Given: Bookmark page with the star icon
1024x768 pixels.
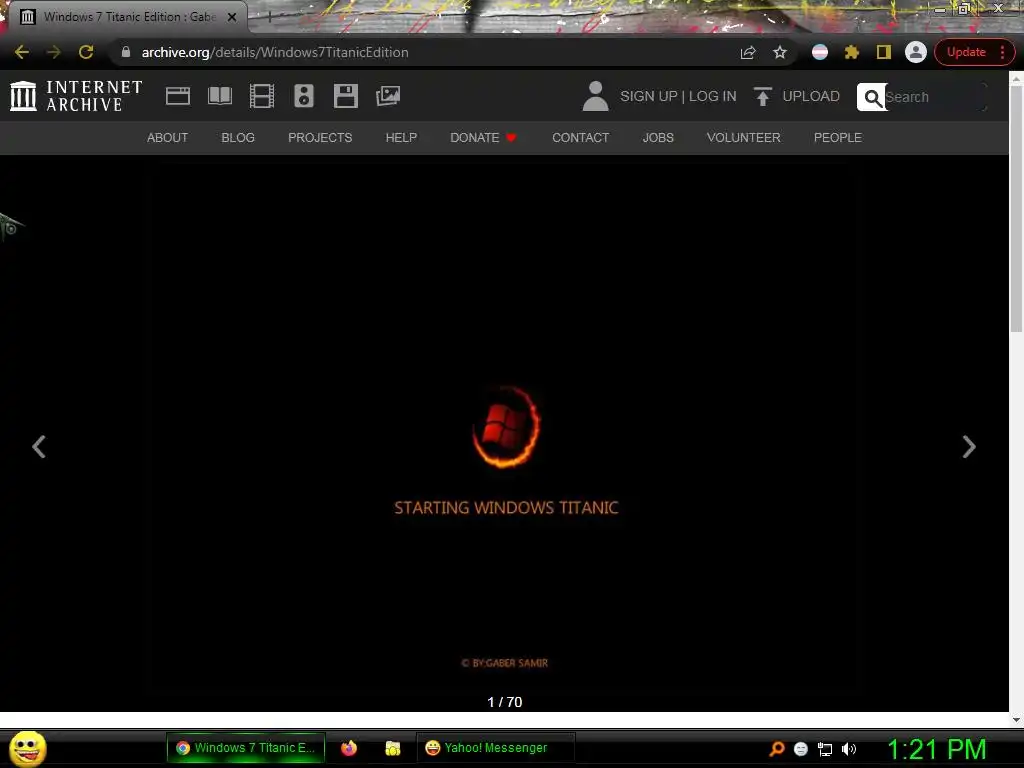Looking at the screenshot, I should (x=780, y=52).
